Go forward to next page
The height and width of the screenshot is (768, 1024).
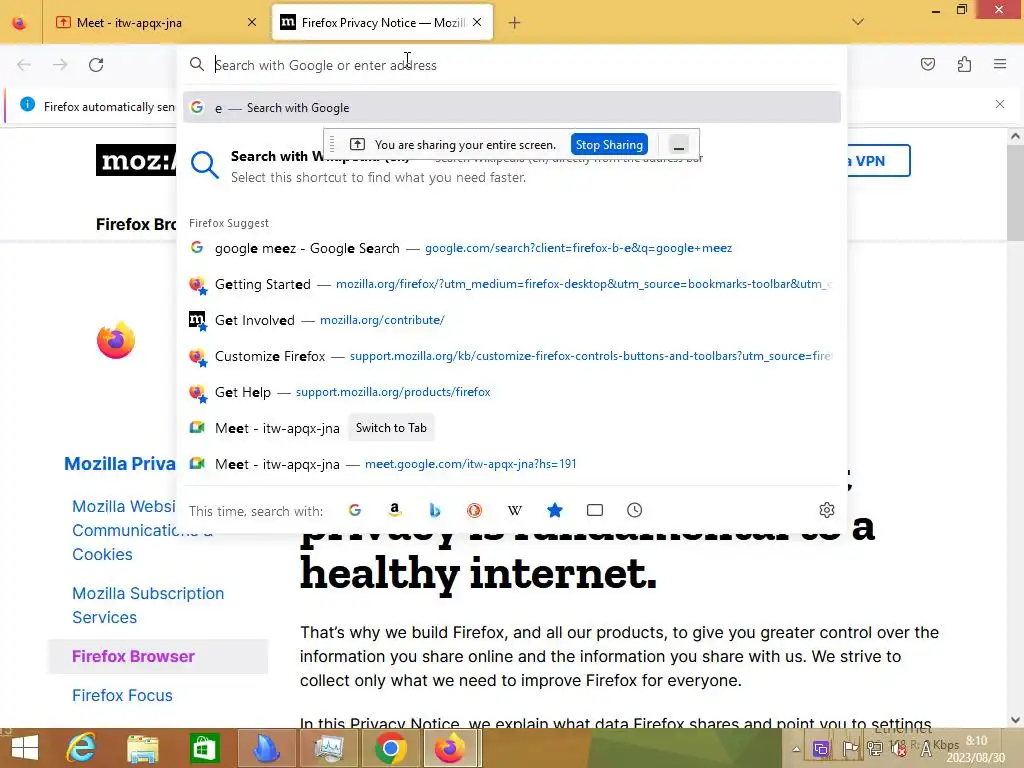click(60, 65)
